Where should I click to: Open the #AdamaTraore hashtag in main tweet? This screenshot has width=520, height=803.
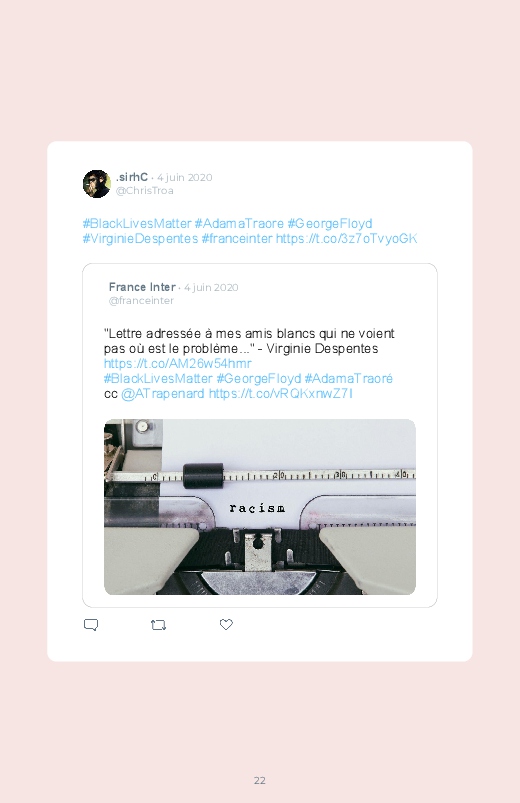[239, 224]
